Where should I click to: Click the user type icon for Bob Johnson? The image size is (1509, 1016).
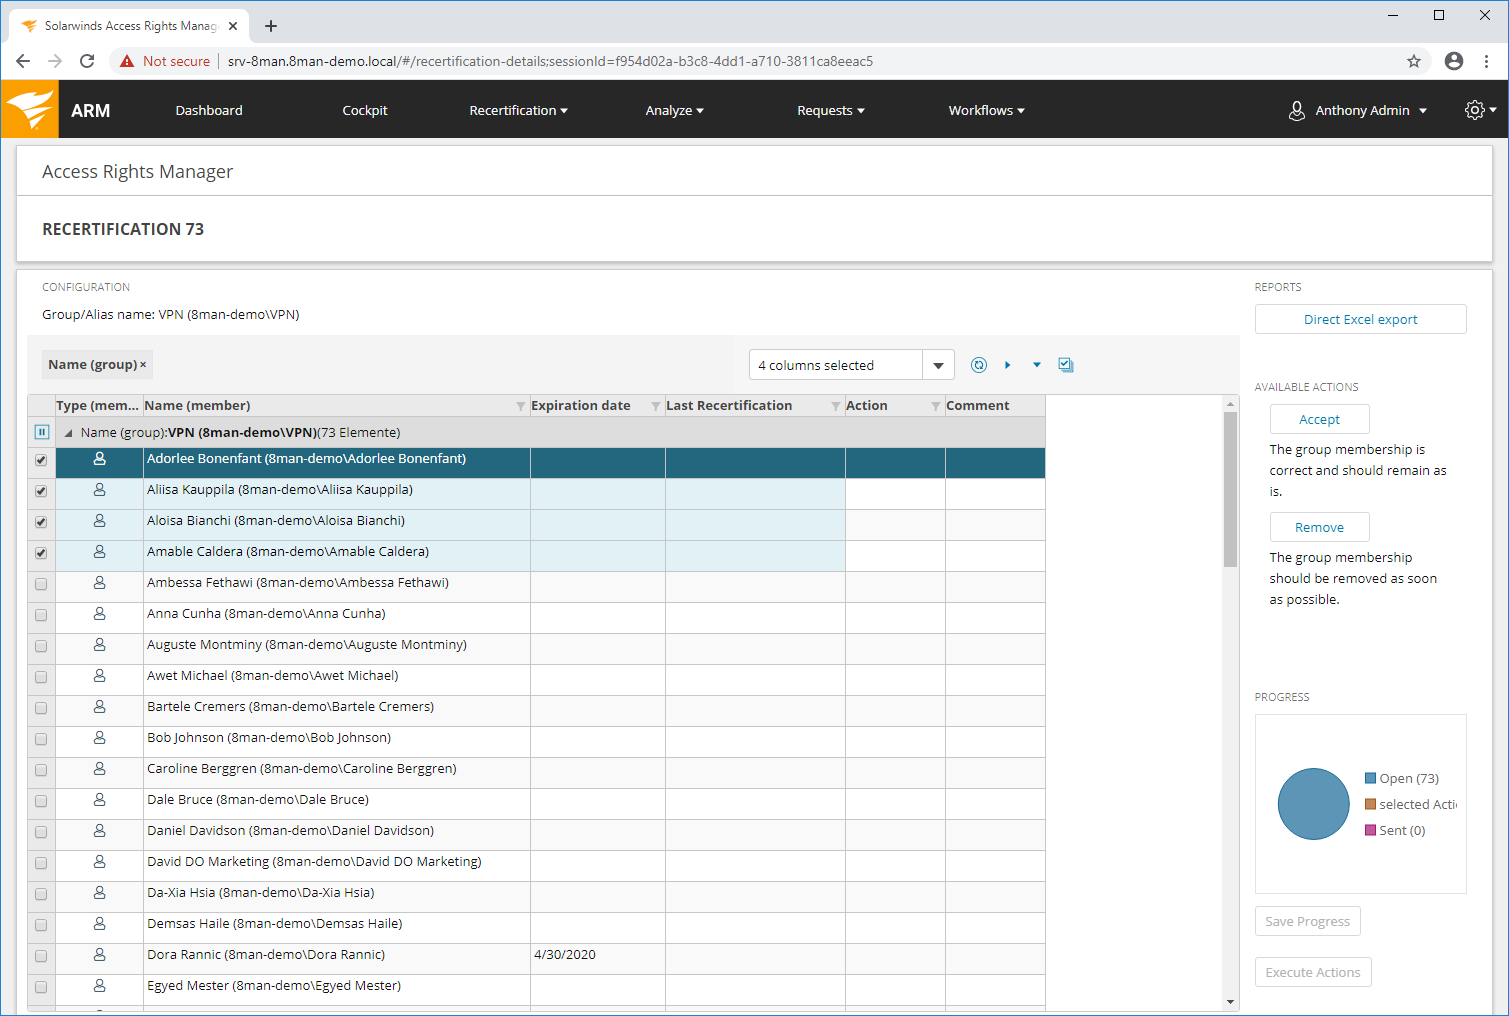[x=99, y=738]
